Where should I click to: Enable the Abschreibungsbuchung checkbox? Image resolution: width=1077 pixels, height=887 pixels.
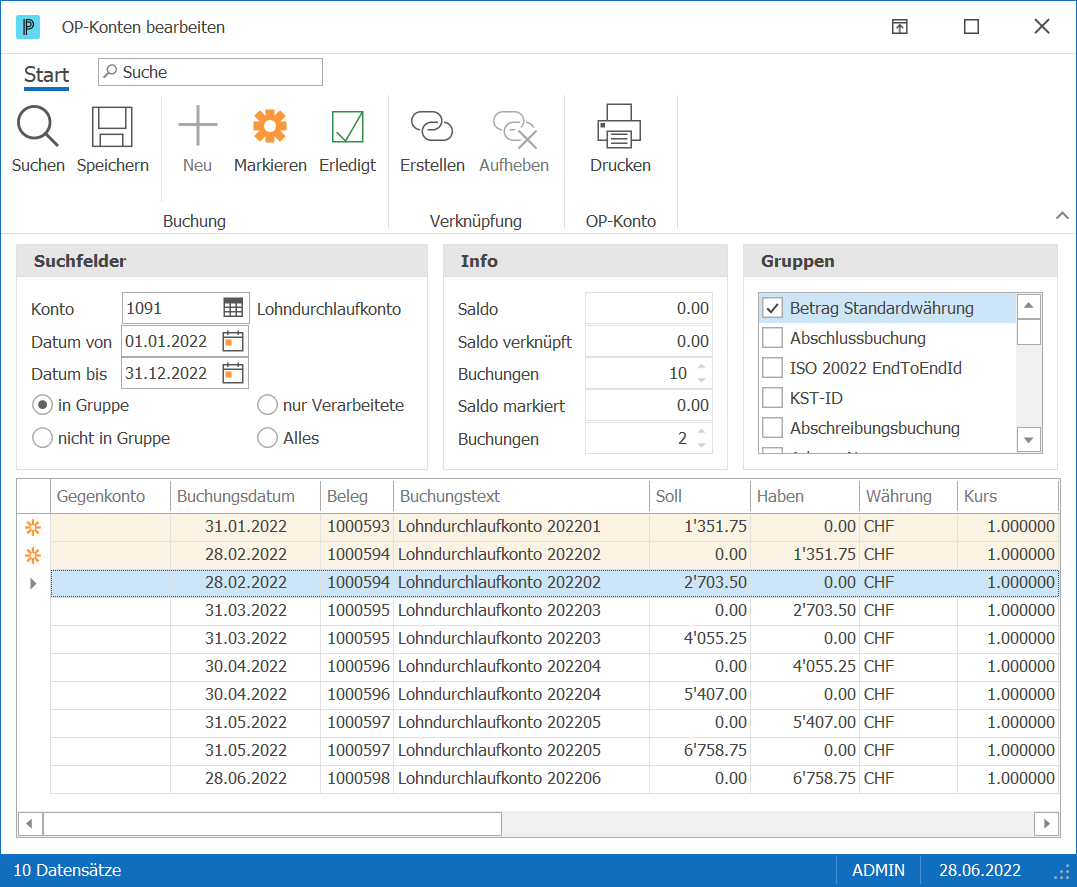point(773,427)
